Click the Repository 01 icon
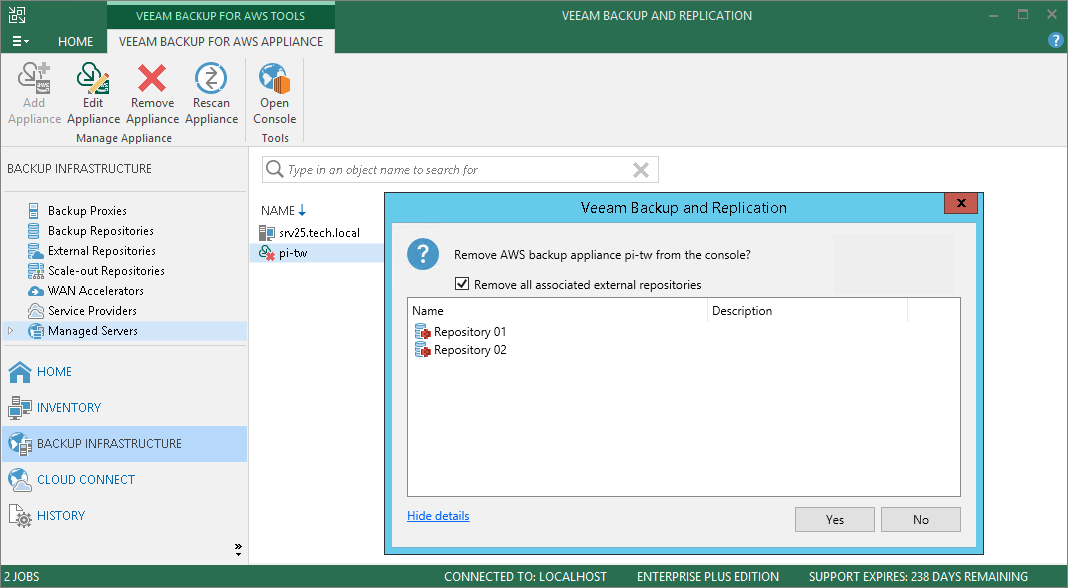Screen dimensions: 1068x588 [x=422, y=332]
